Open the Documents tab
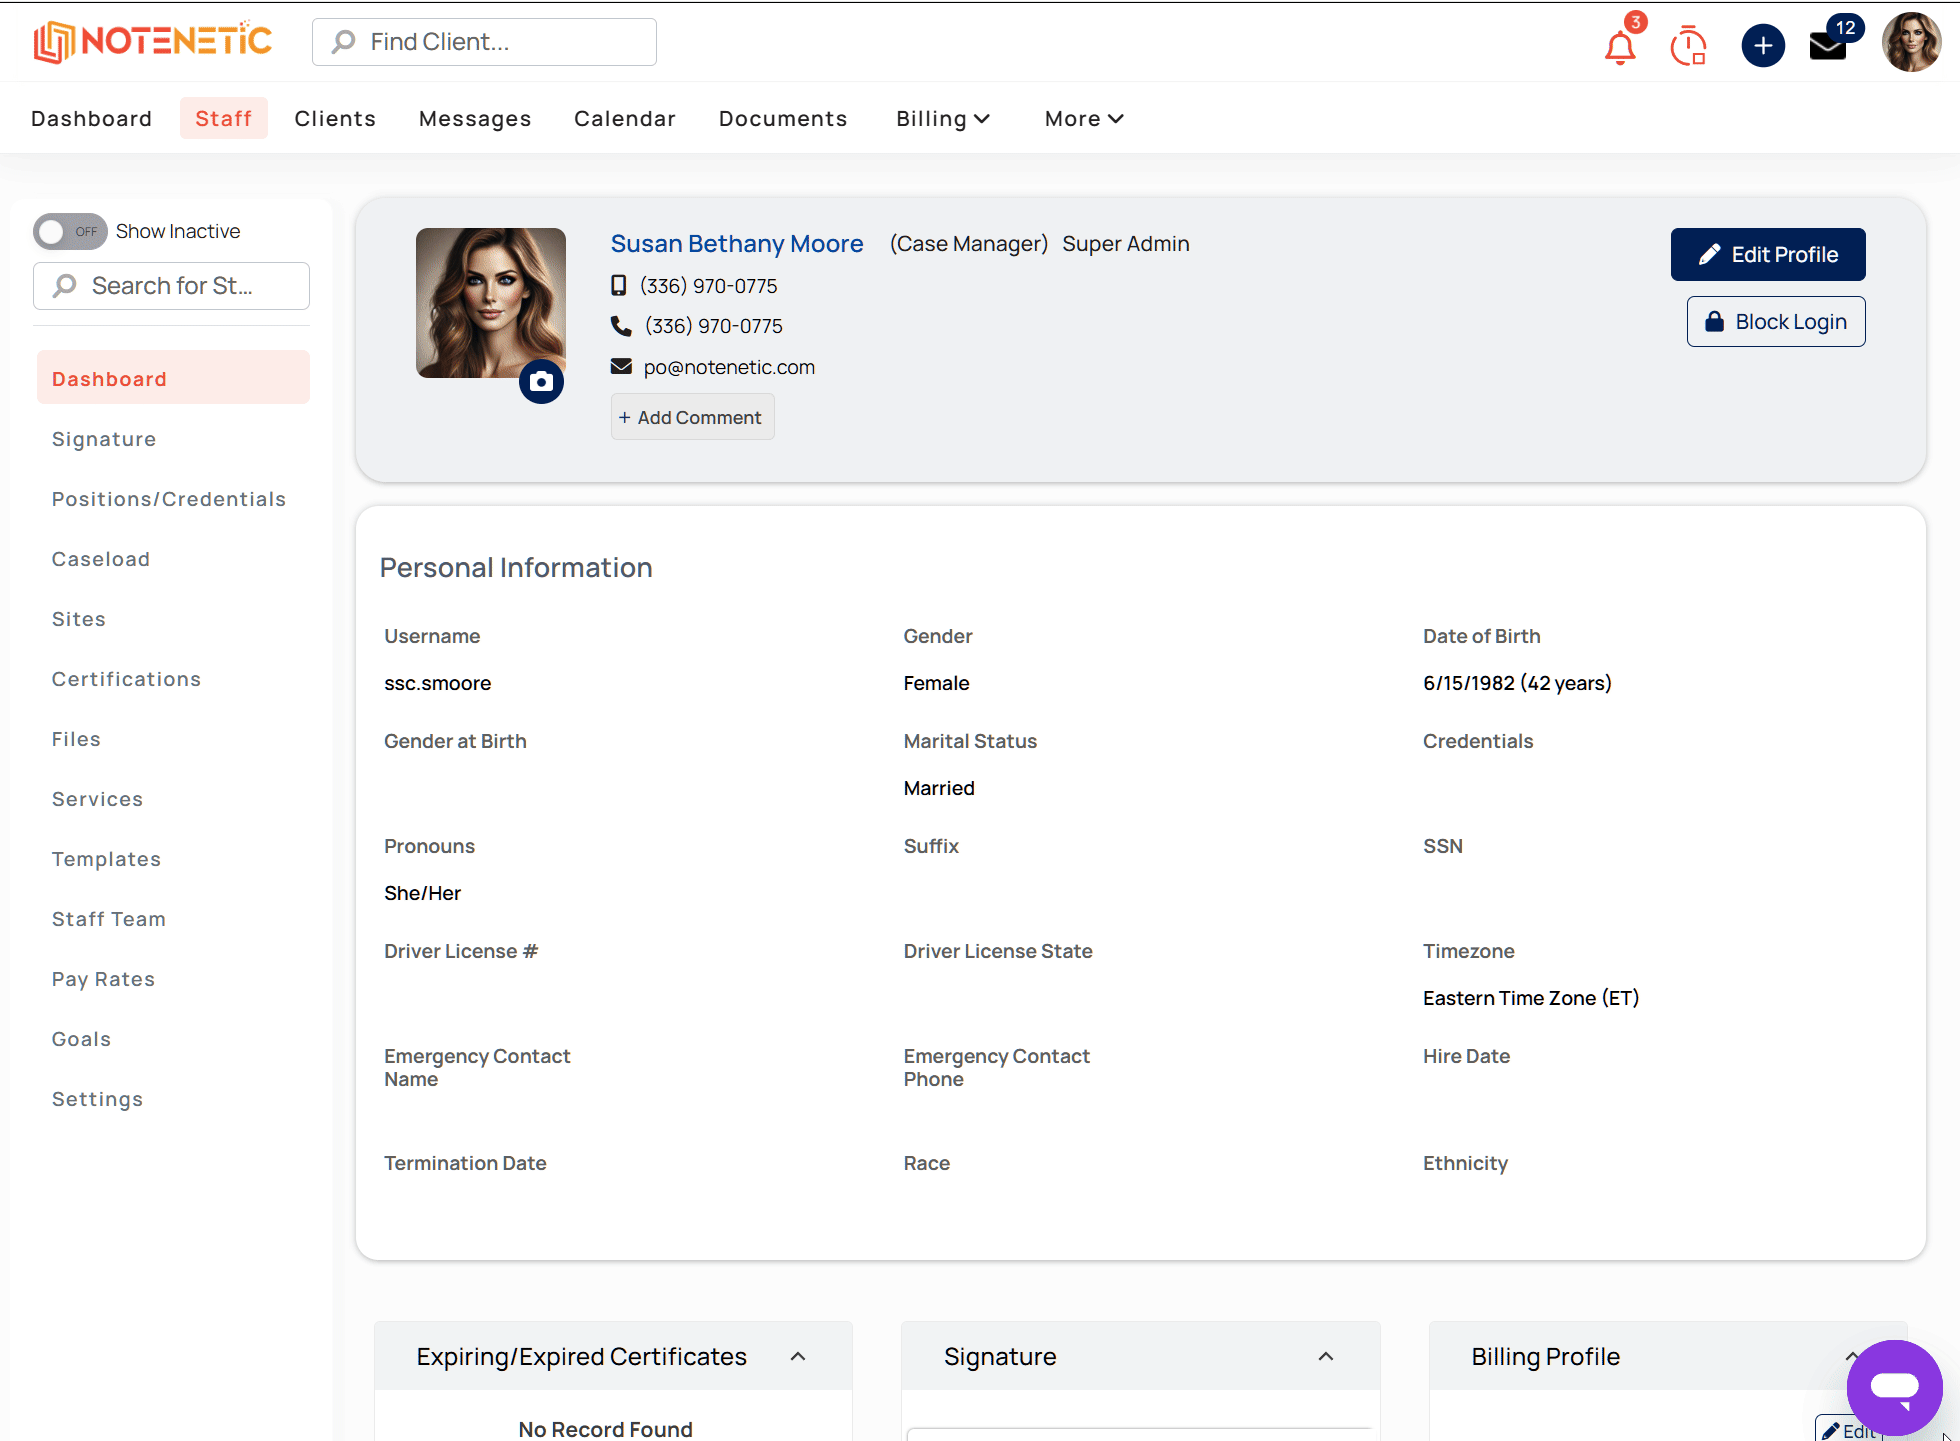This screenshot has height=1441, width=1960. 783,119
